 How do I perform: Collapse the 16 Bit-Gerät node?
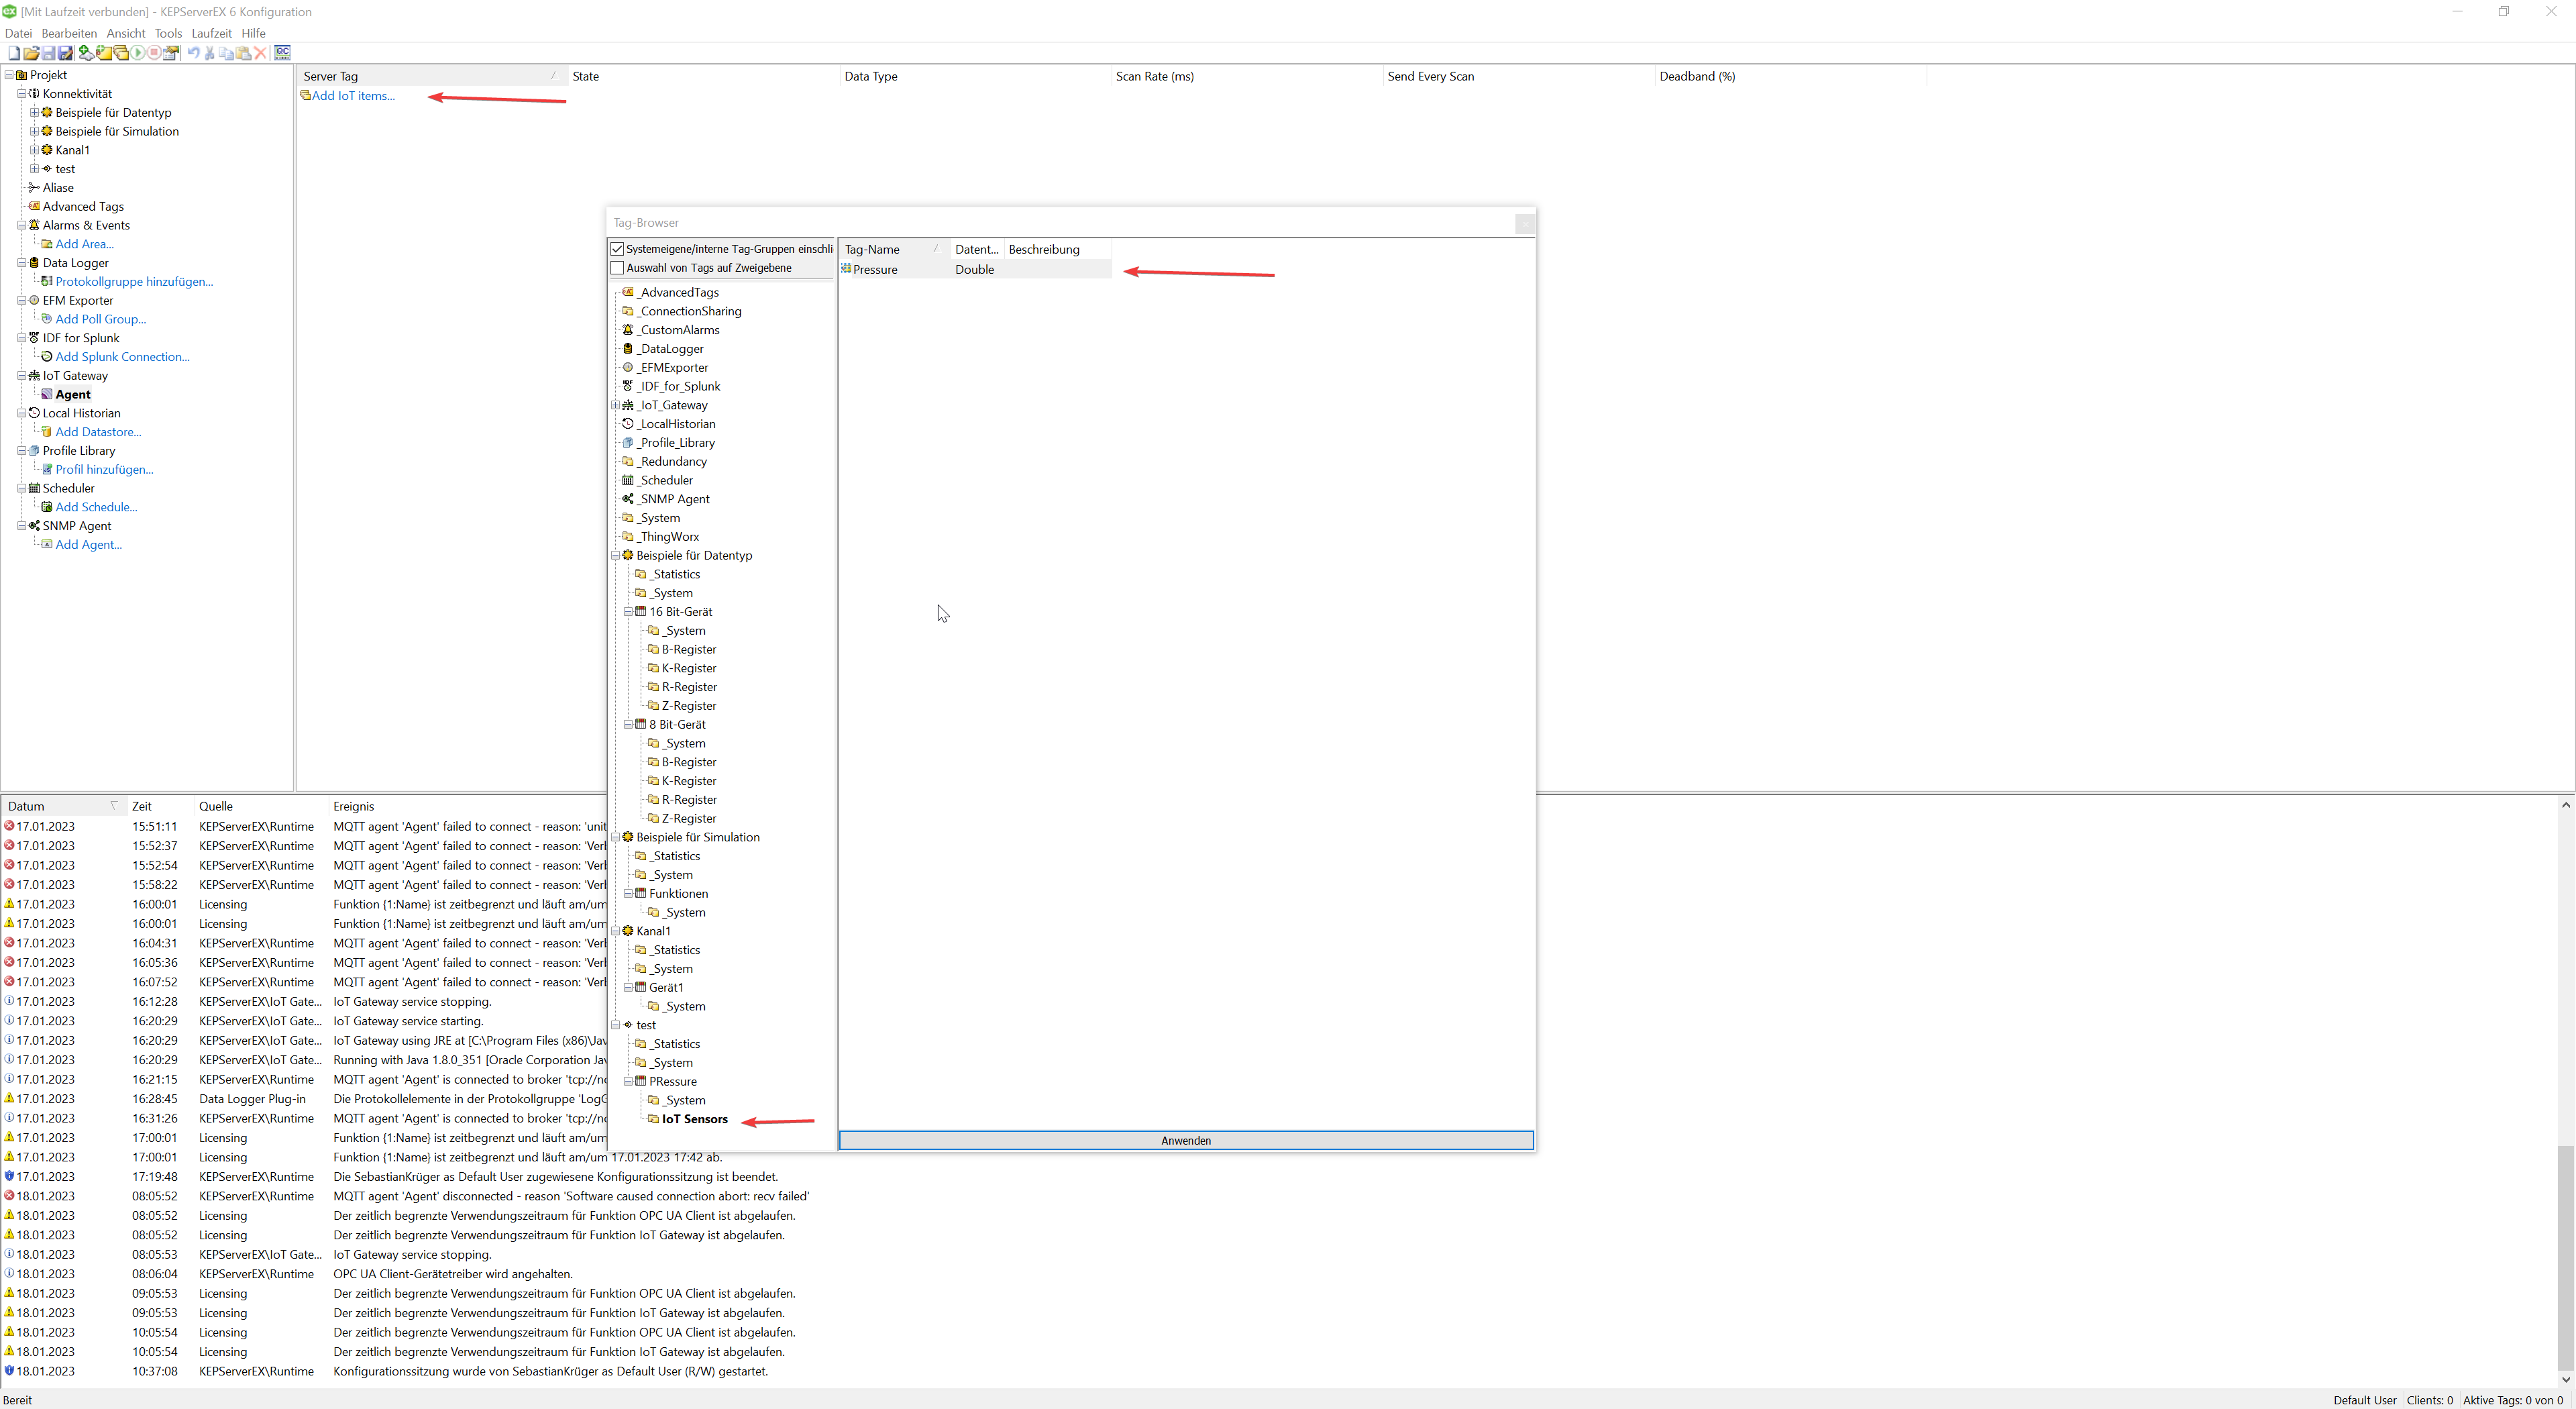coord(628,612)
